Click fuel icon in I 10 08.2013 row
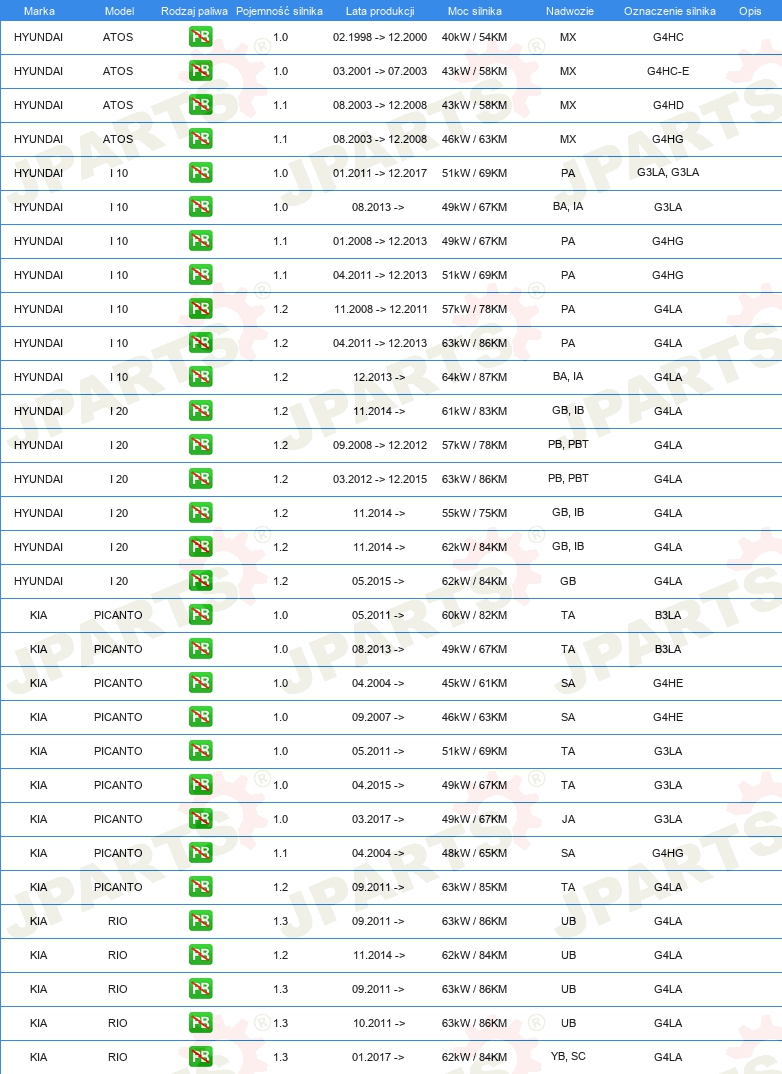The image size is (782, 1074). click(201, 207)
